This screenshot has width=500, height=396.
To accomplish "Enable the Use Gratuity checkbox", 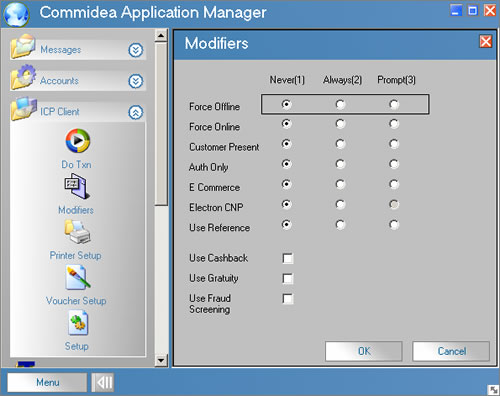I will [x=288, y=278].
